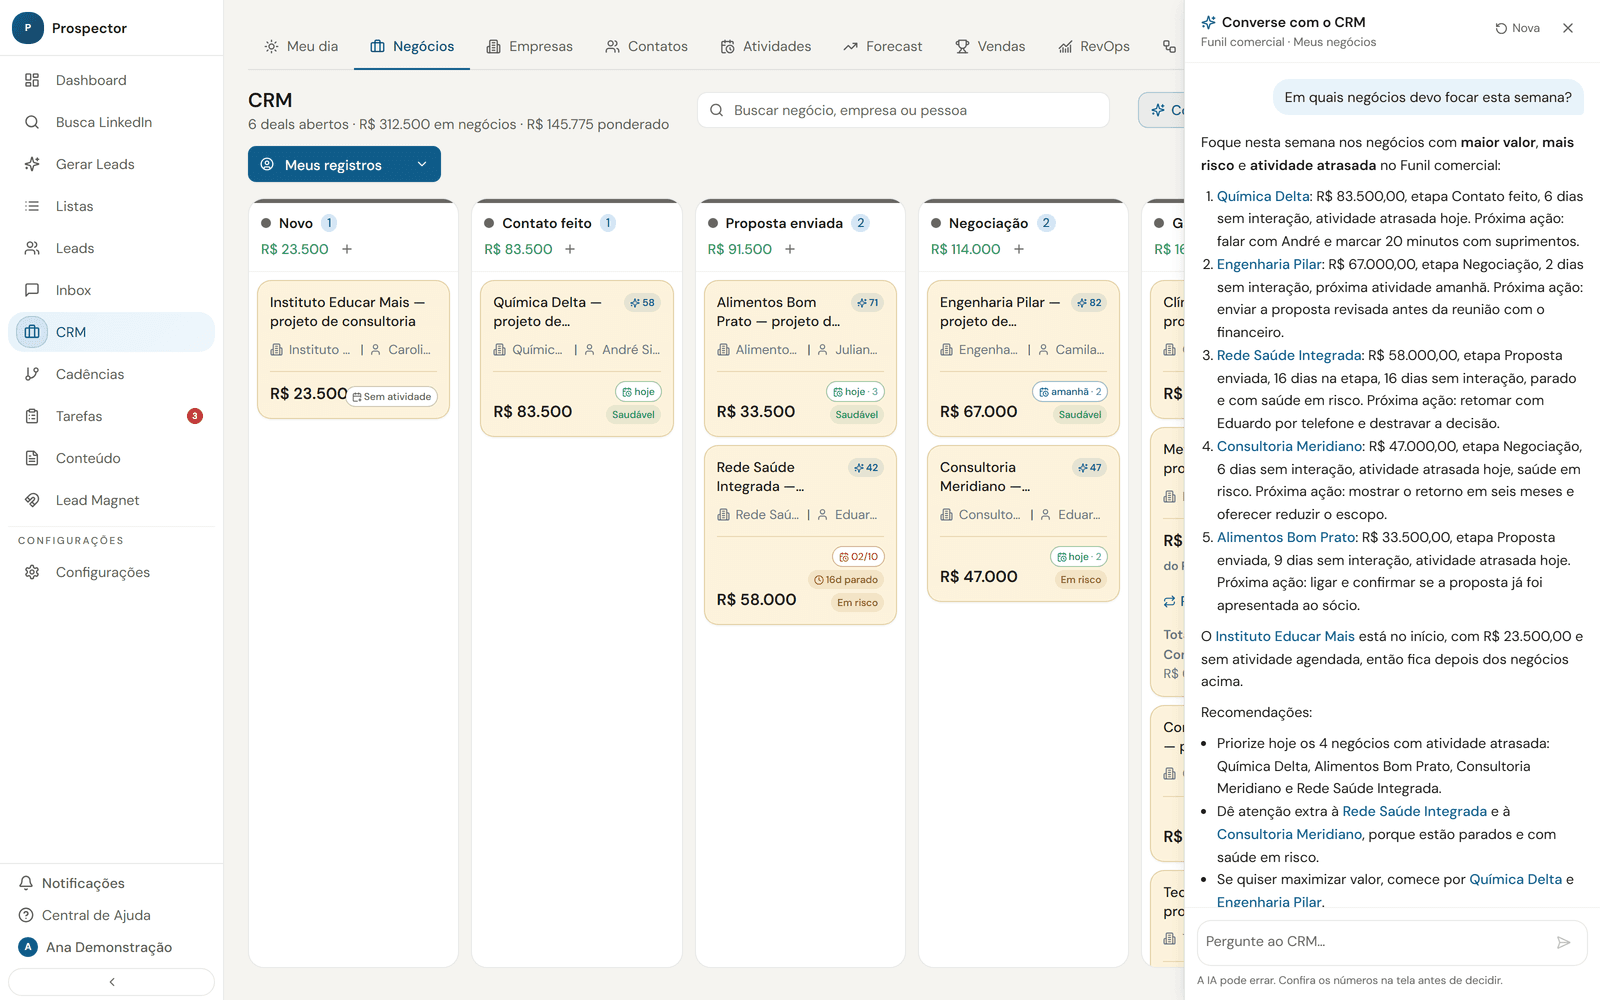Open Busca LinkedIn search icon

click(32, 122)
